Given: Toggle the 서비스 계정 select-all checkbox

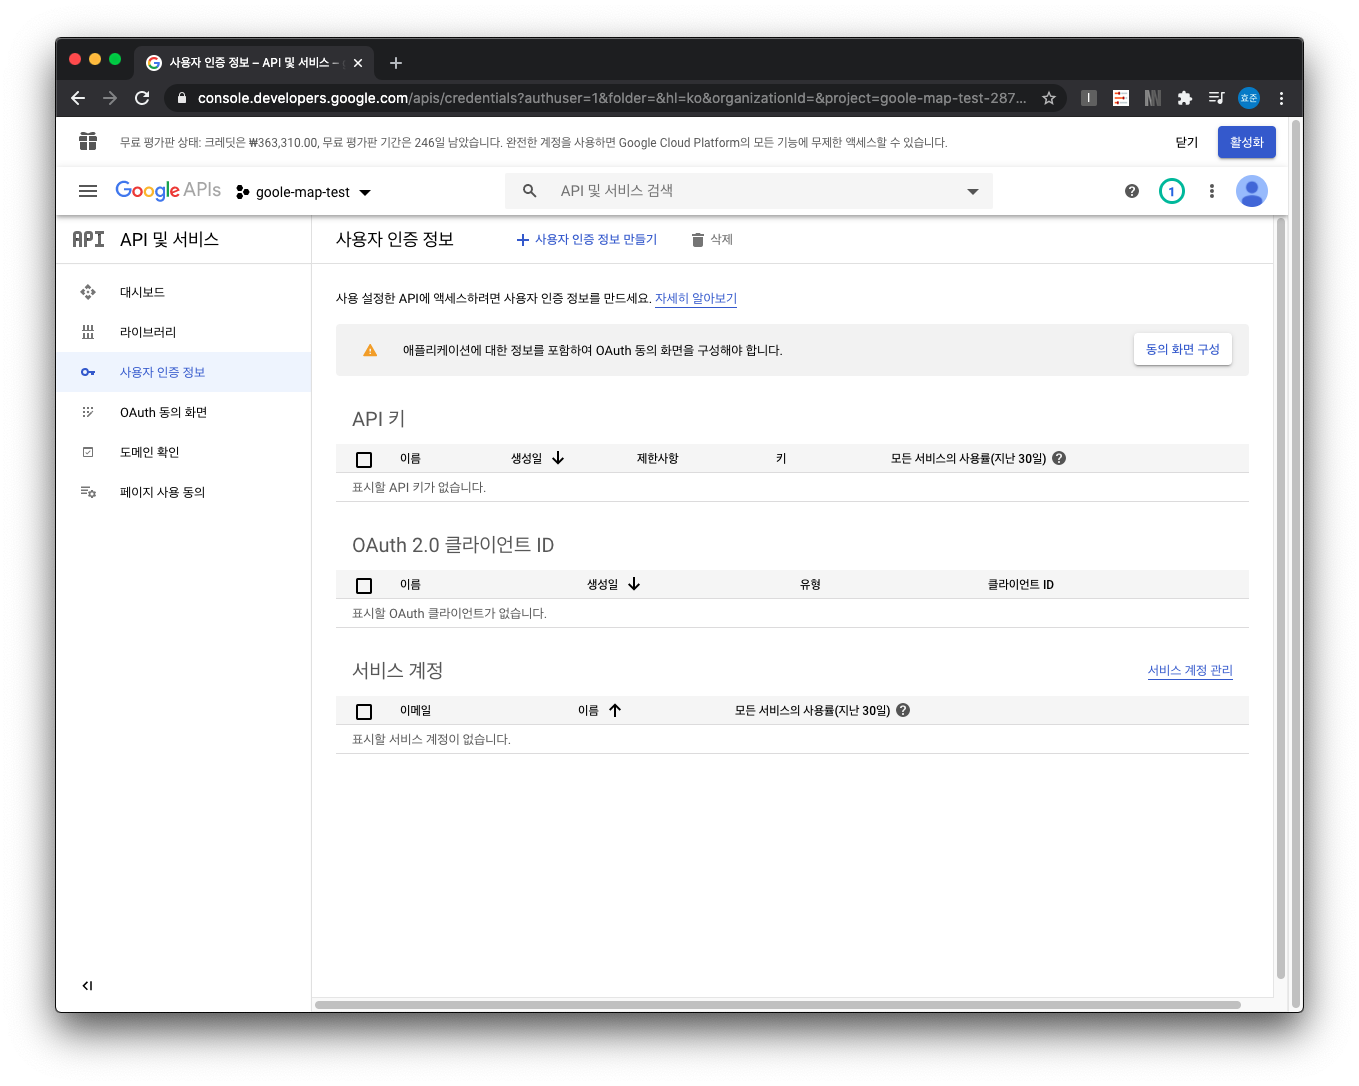Looking at the screenshot, I should (364, 711).
